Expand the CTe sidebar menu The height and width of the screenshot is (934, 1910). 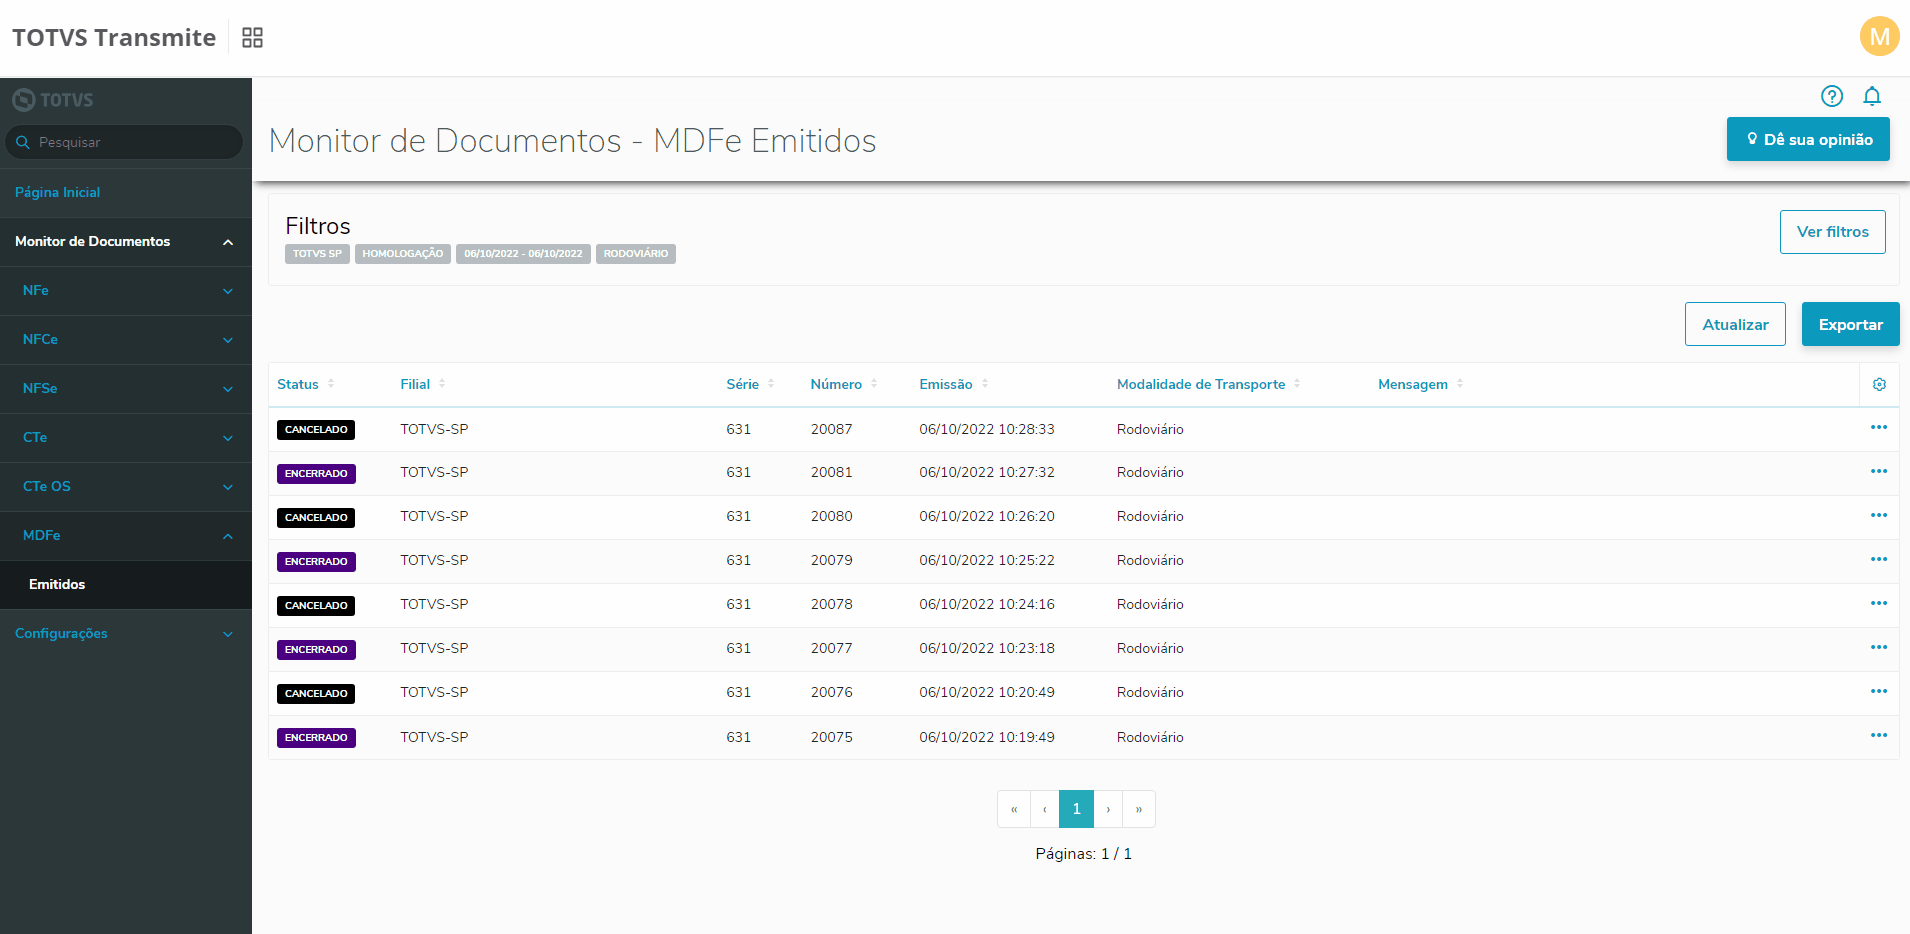126,438
